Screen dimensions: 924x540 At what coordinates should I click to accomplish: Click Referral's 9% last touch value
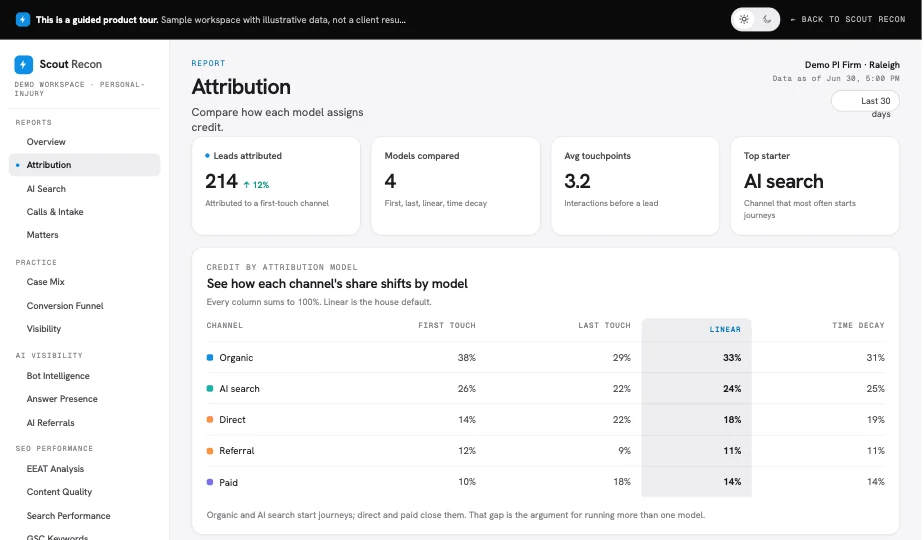tap(625, 451)
